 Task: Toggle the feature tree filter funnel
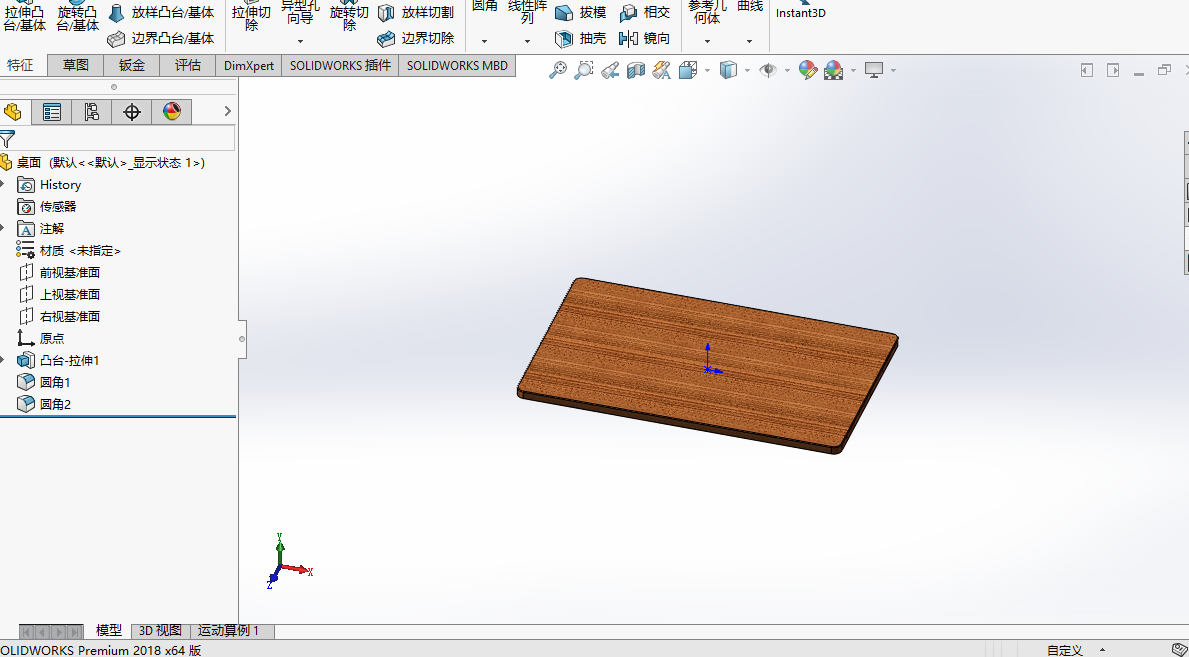coord(8,139)
